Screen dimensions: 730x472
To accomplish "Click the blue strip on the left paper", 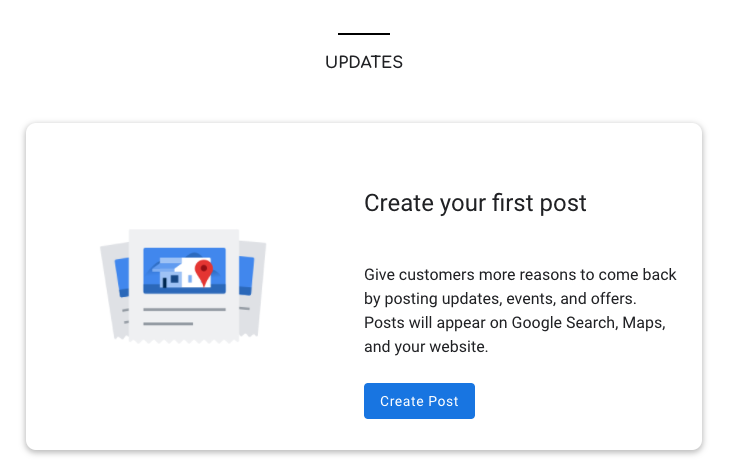I will pos(122,277).
